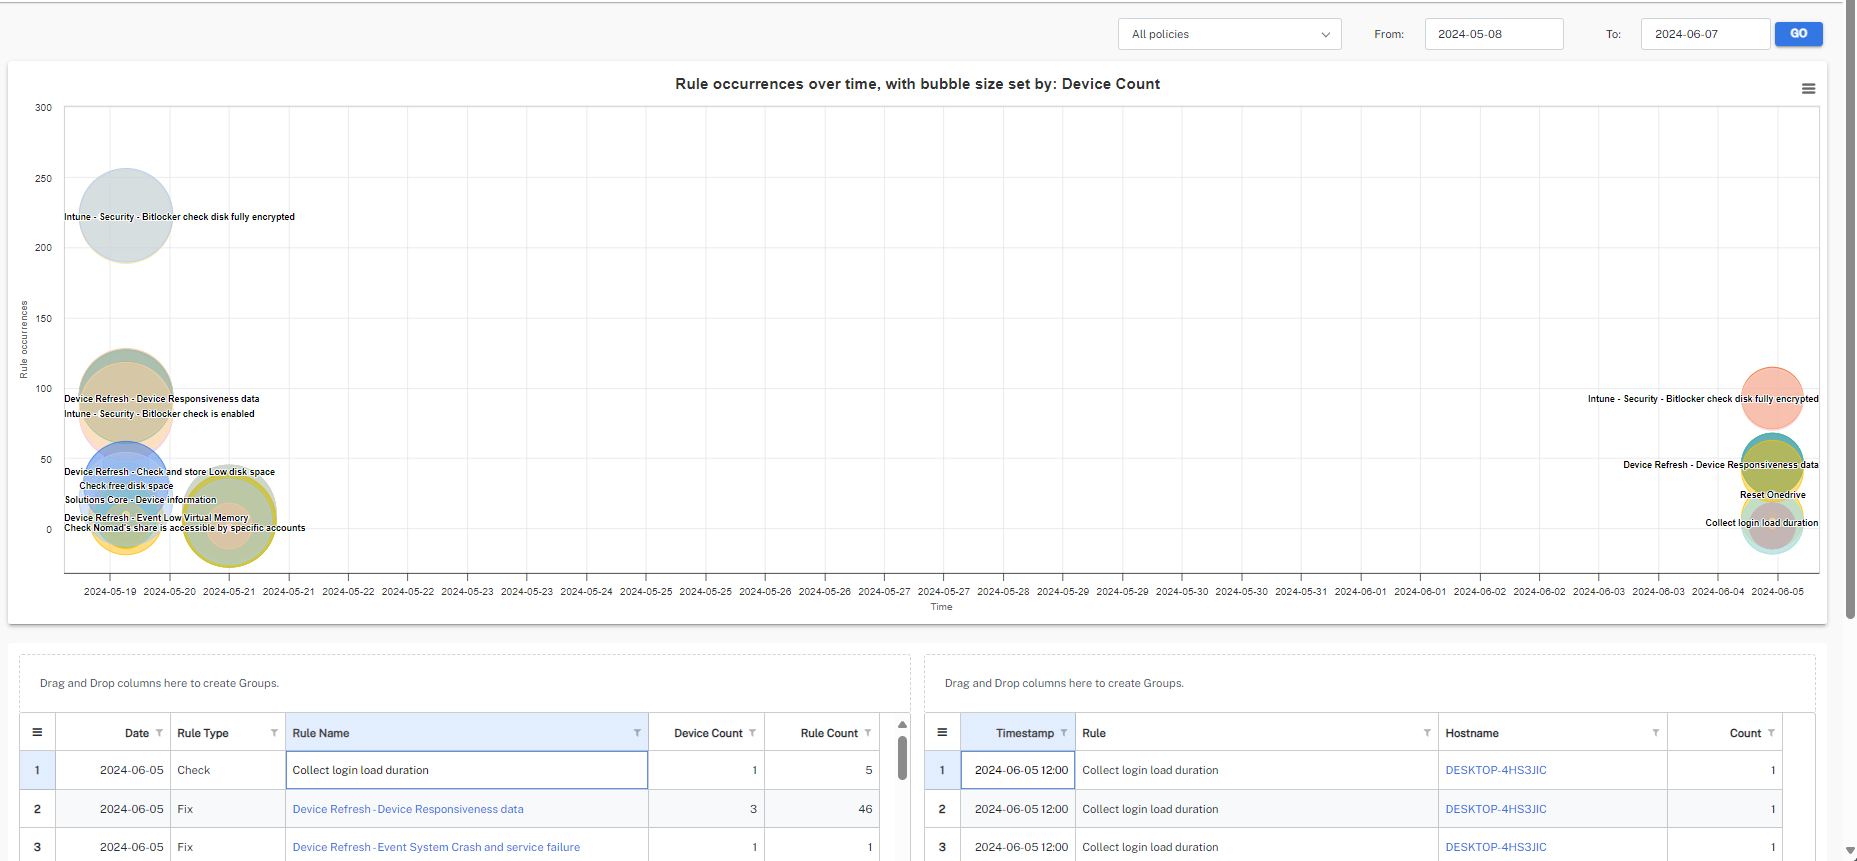Viewport: 1857px width, 861px height.
Task: Open the Rule Type column filter
Action: (x=274, y=733)
